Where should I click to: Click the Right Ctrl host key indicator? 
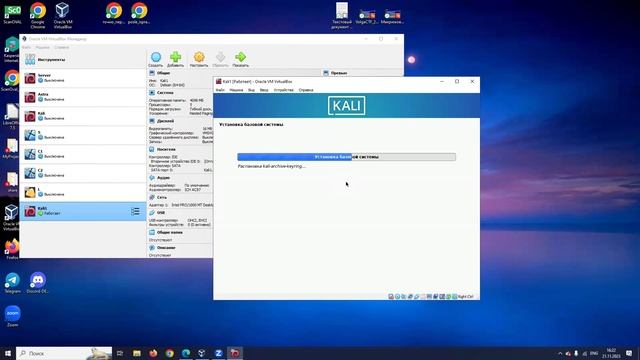tap(465, 297)
